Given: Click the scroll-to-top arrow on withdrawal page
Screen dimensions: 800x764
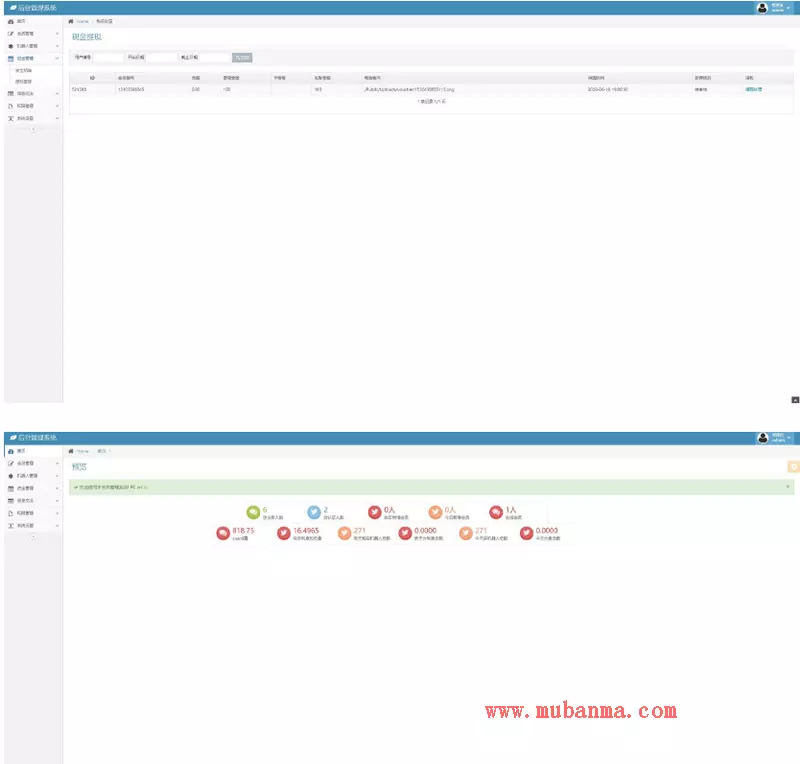Looking at the screenshot, I should pos(795,399).
